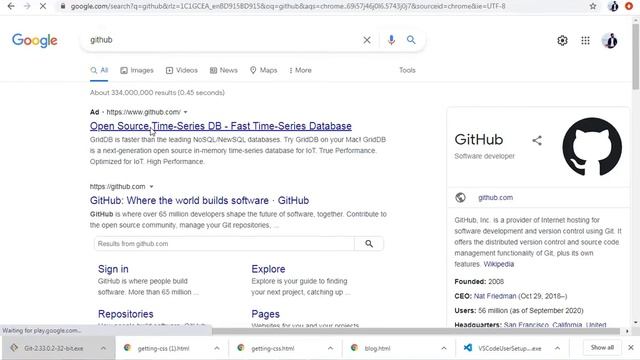Click the vertical page scrollbar

click(x=636, y=57)
